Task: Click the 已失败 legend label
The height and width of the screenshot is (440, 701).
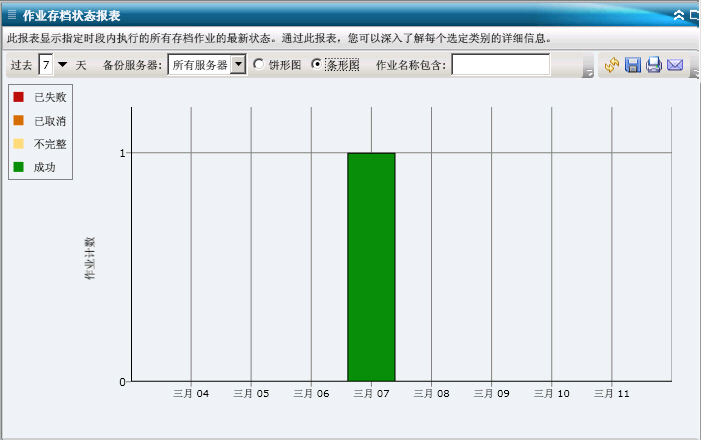Action: [x=50, y=97]
